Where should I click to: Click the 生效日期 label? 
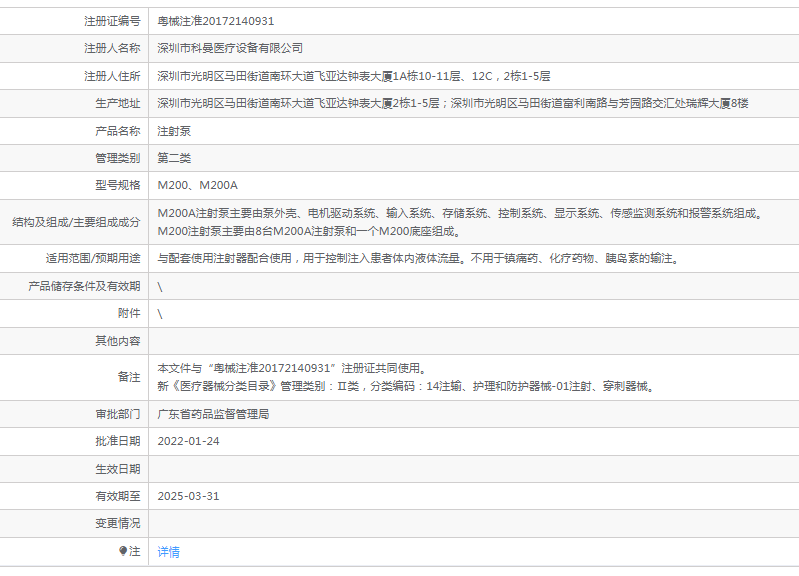tap(118, 469)
